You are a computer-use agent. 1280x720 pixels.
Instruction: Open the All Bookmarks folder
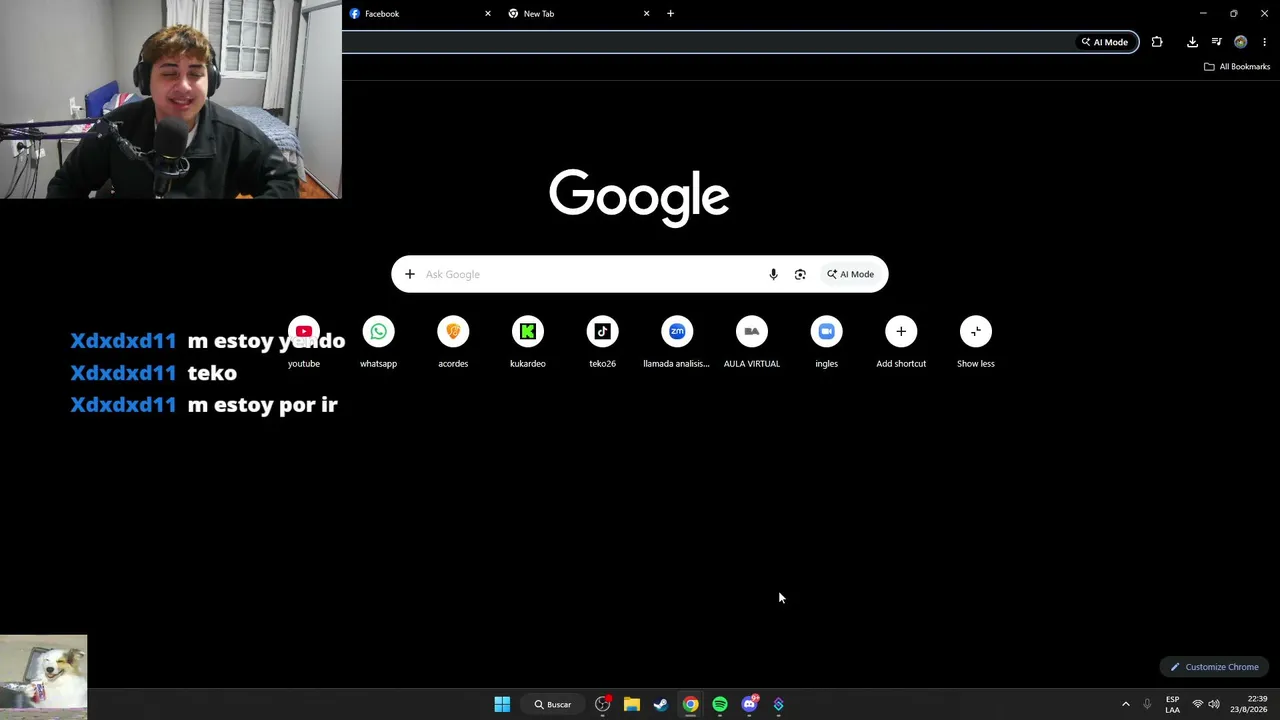coord(1237,67)
